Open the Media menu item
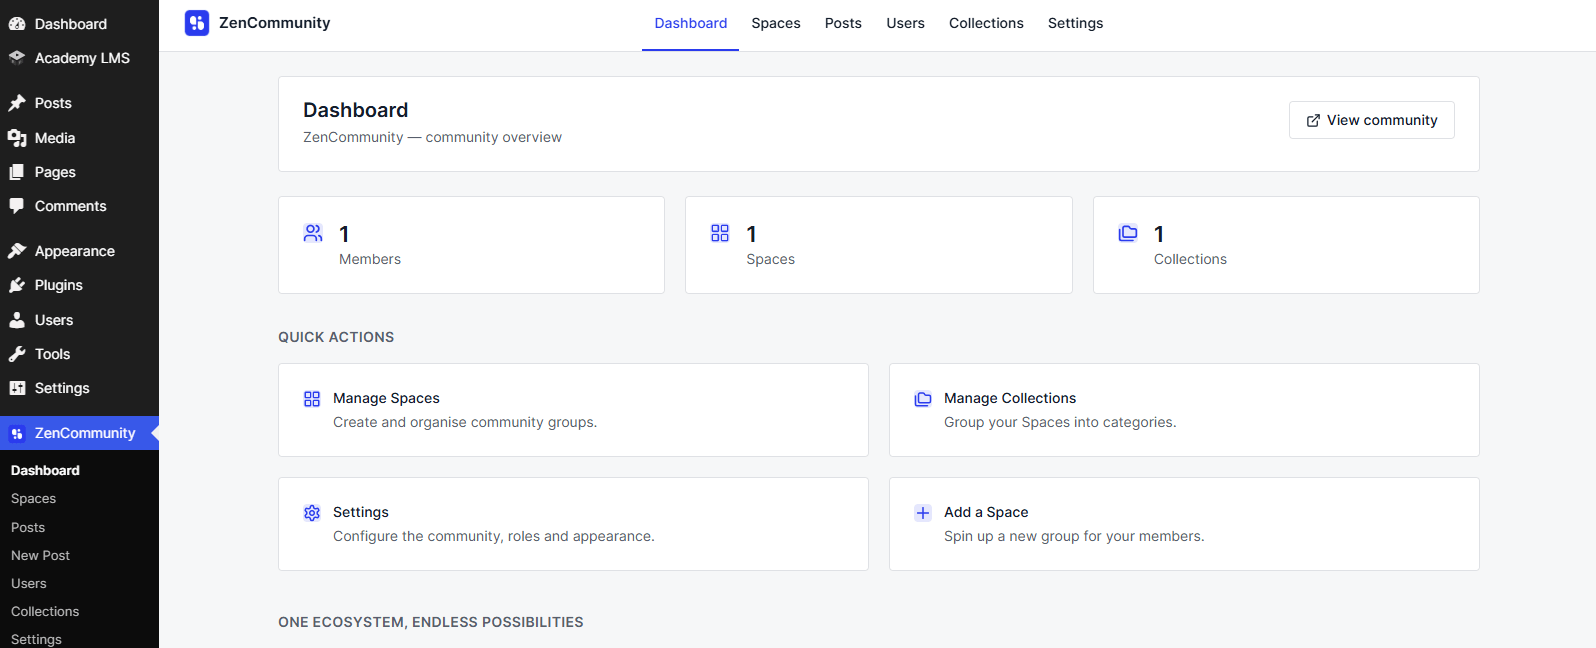 79,138
